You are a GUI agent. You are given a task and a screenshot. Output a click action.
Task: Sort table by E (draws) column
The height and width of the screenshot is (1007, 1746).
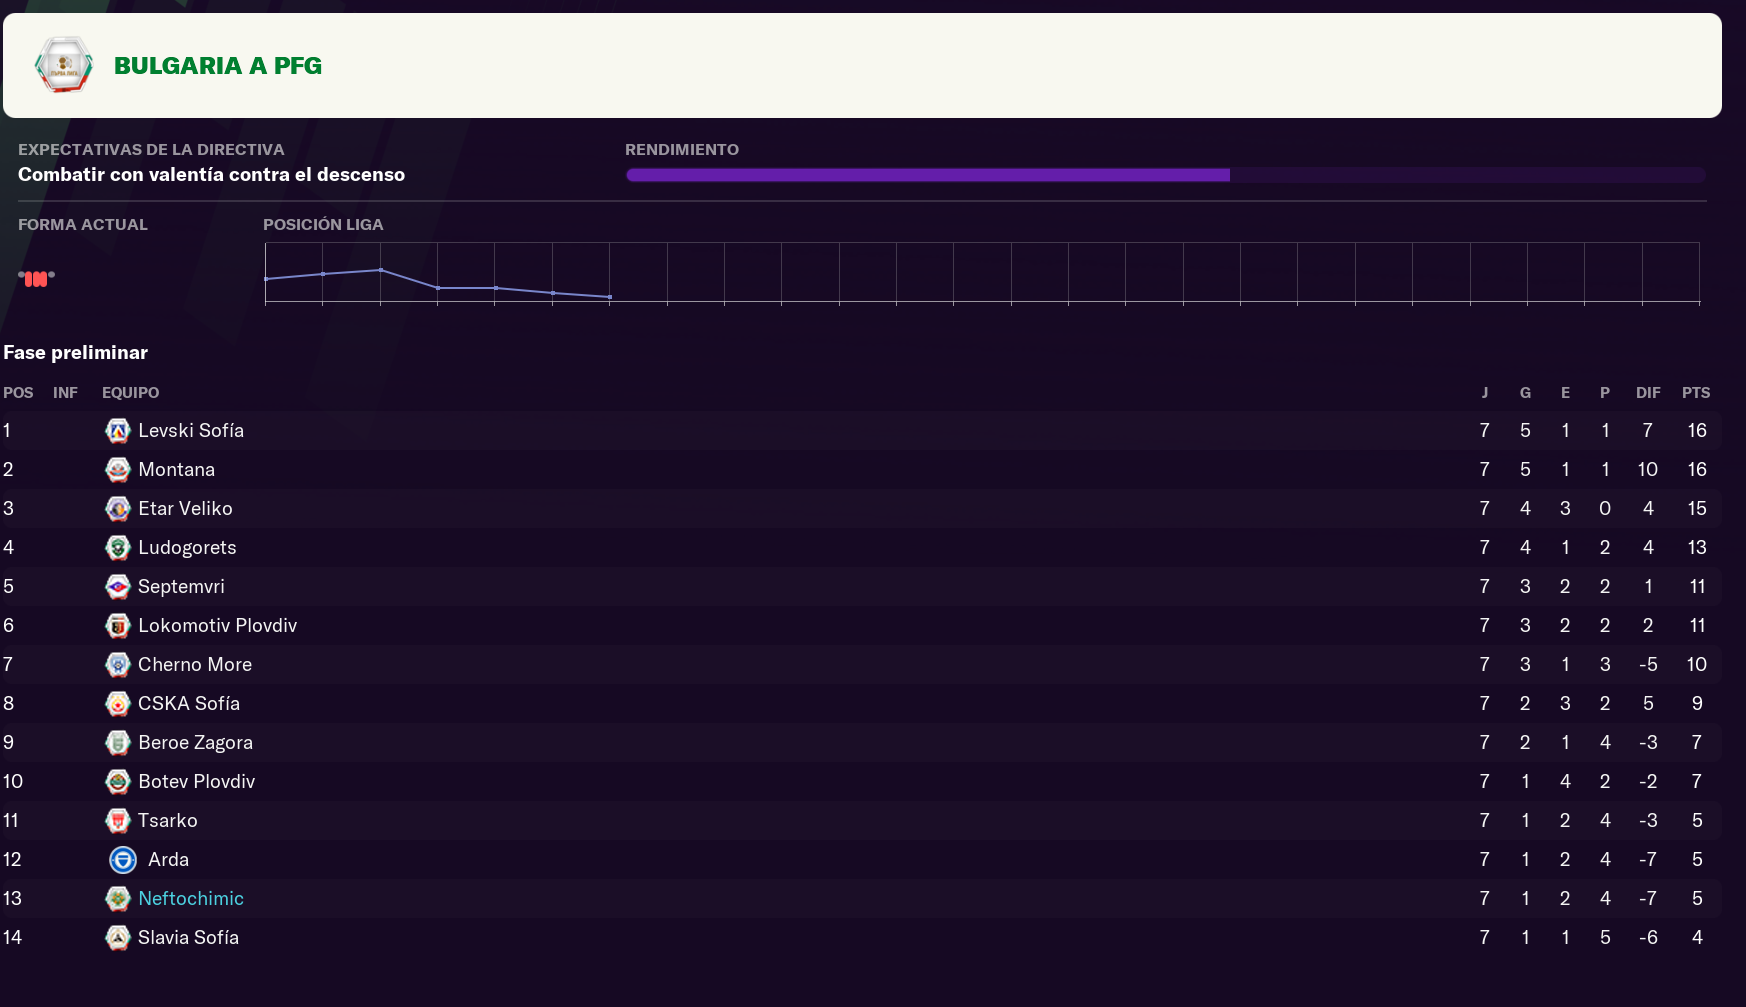[x=1565, y=393]
